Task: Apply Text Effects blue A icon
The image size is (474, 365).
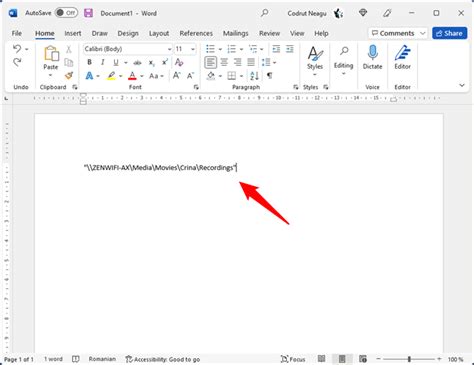Action: [89, 76]
